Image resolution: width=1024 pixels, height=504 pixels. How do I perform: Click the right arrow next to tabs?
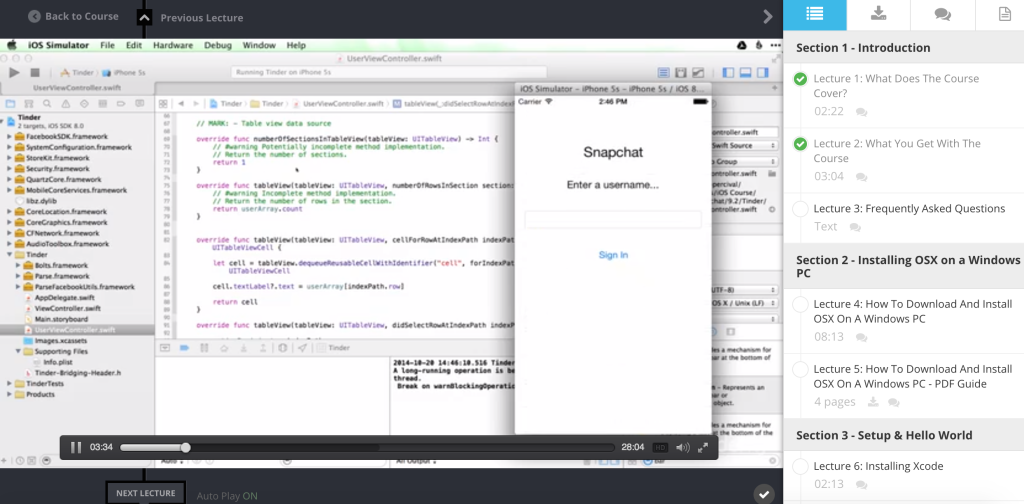point(768,17)
